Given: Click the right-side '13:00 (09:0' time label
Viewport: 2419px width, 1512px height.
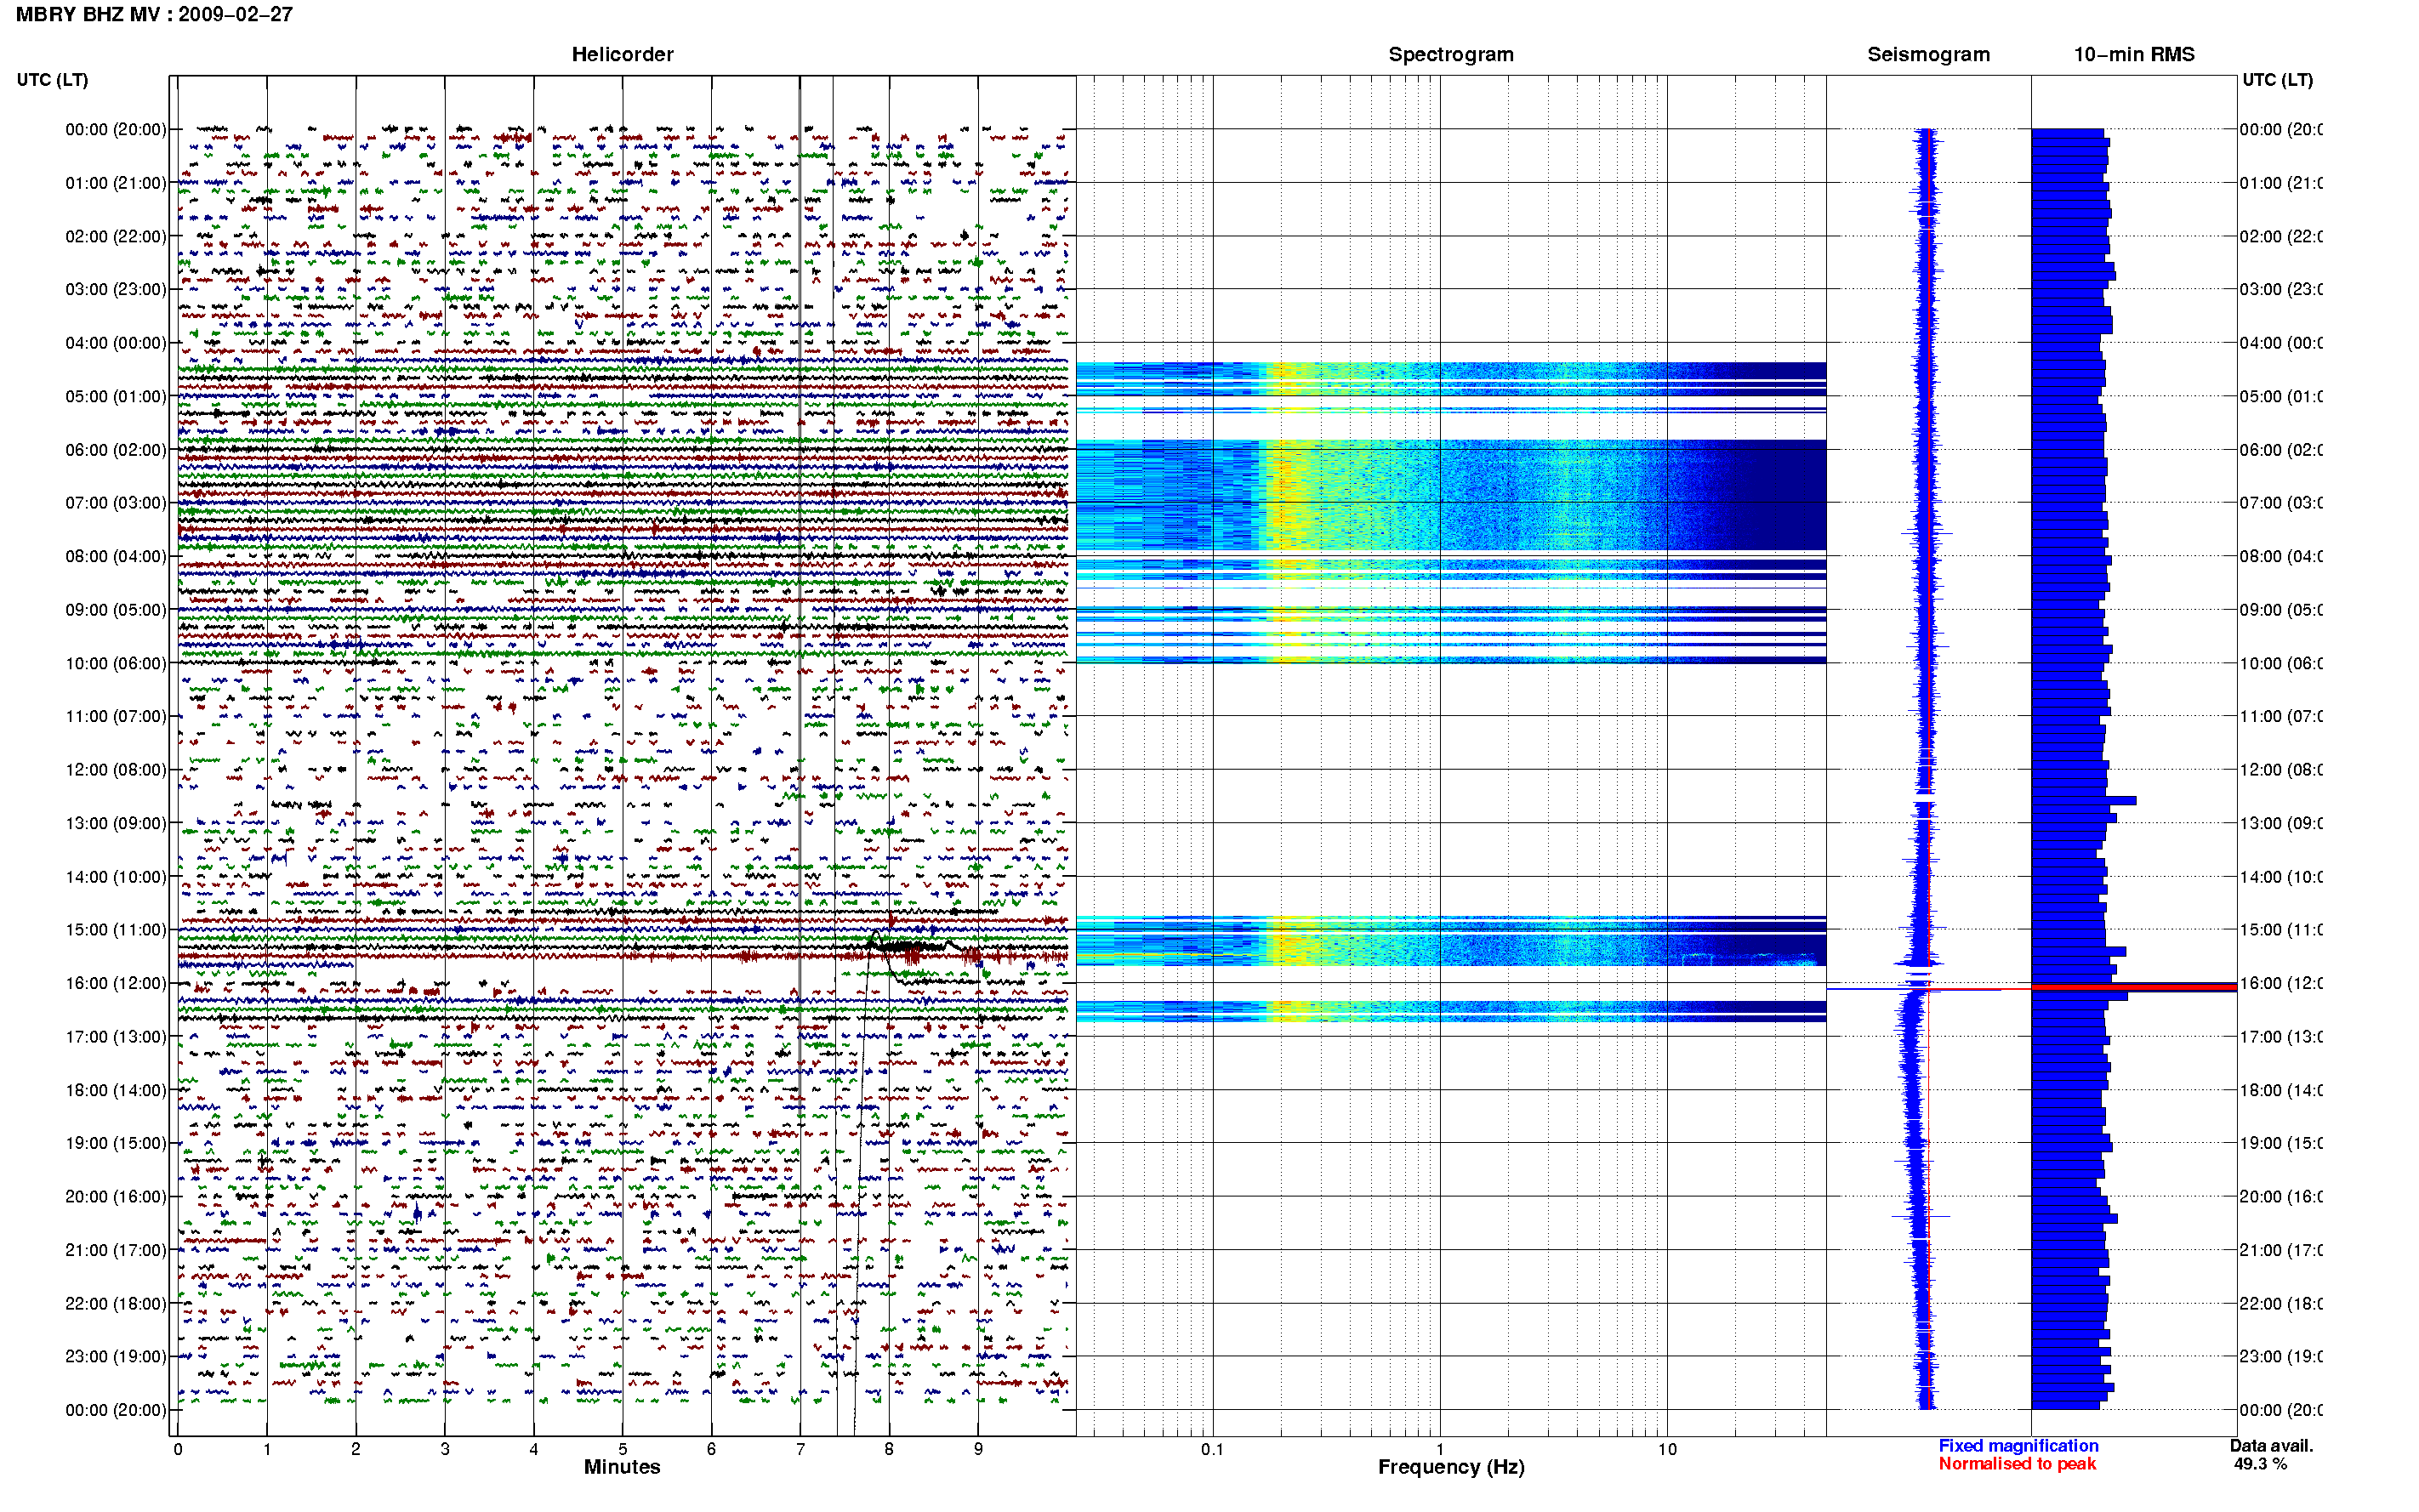Looking at the screenshot, I should 2281,823.
